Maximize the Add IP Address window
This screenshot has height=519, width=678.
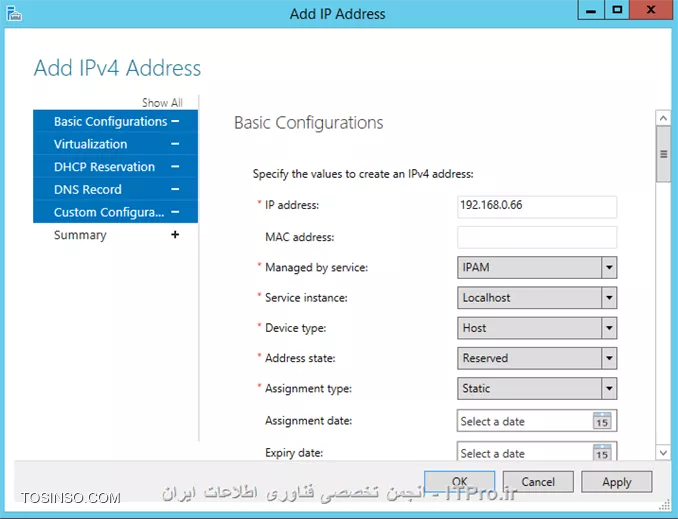point(617,10)
